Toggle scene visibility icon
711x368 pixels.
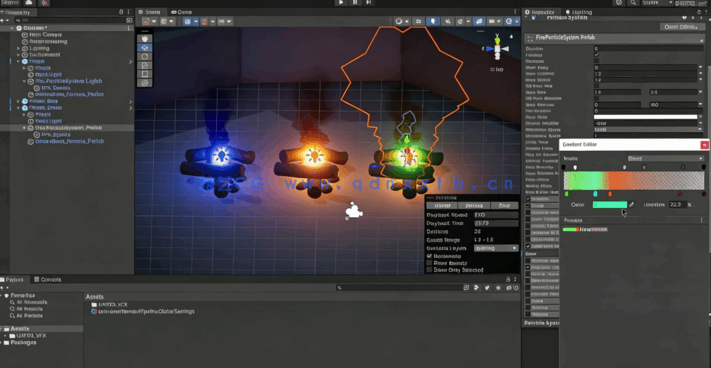(479, 21)
